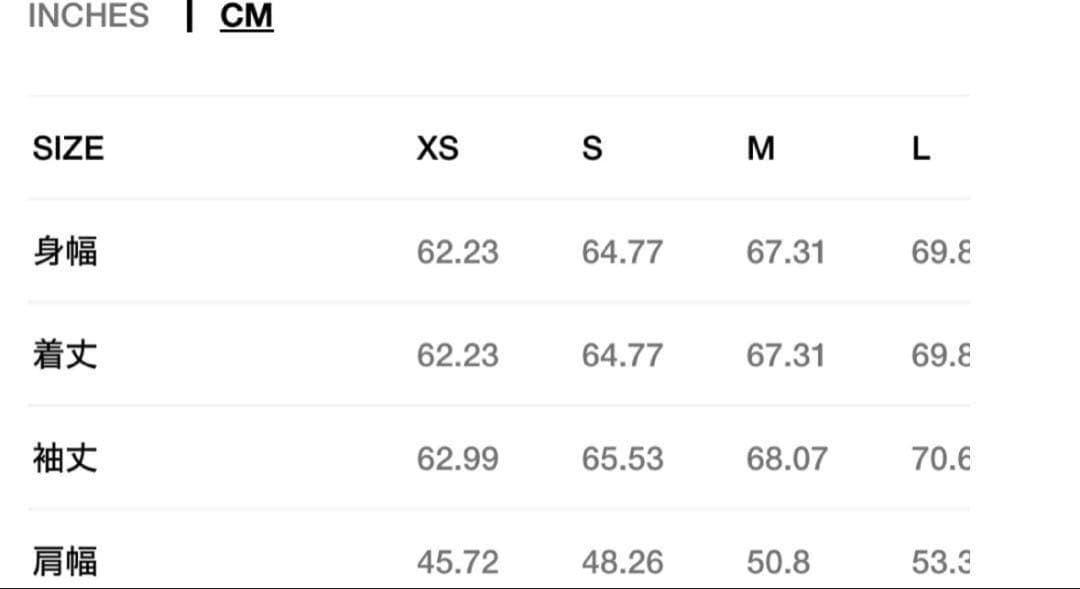Click the 着丈 row label
This screenshot has height=589, width=1080.
(x=65, y=355)
